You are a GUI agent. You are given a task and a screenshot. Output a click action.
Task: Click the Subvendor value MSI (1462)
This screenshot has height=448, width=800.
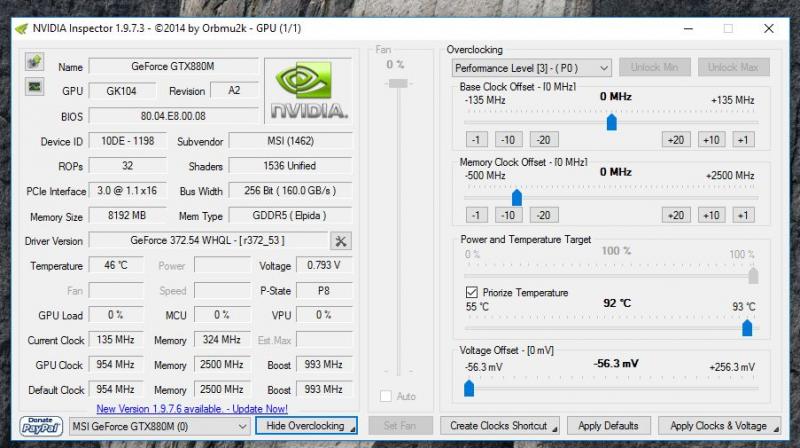pyautogui.click(x=290, y=141)
